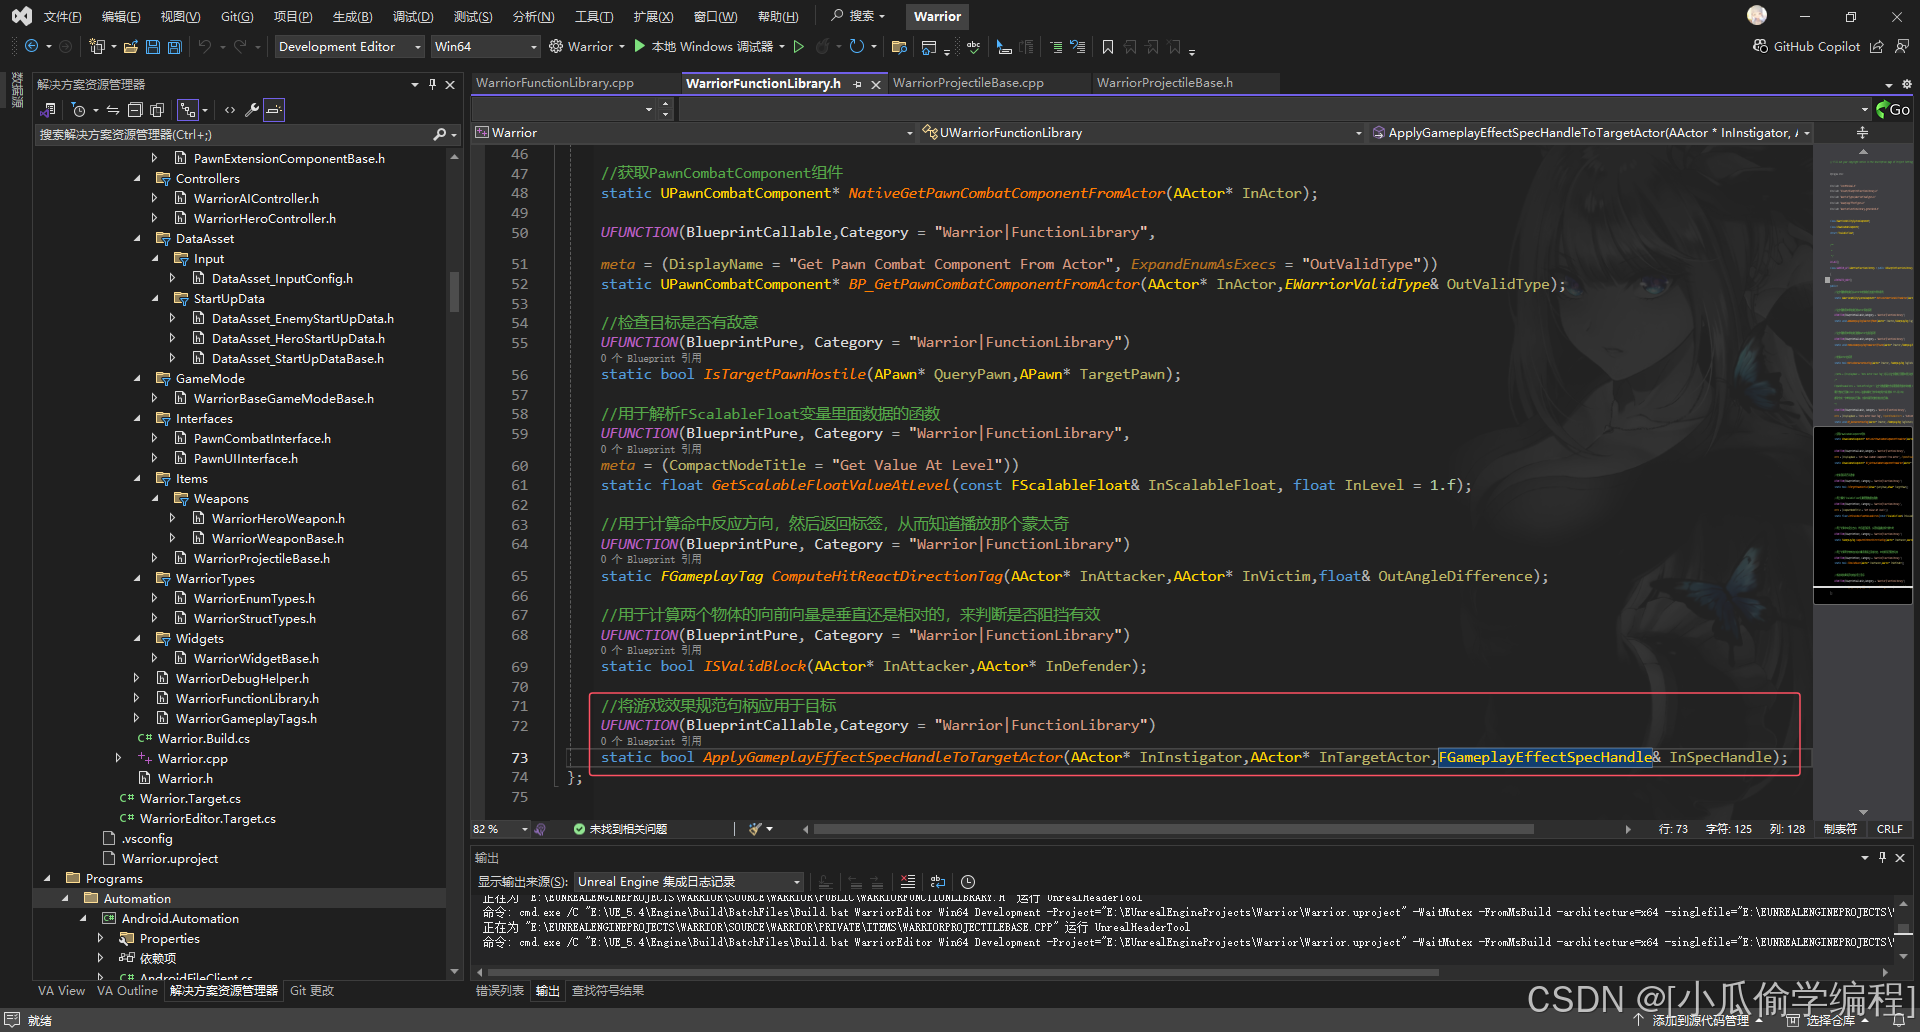Click the navigate backward arrow icon
The height and width of the screenshot is (1032, 1920).
click(31, 46)
